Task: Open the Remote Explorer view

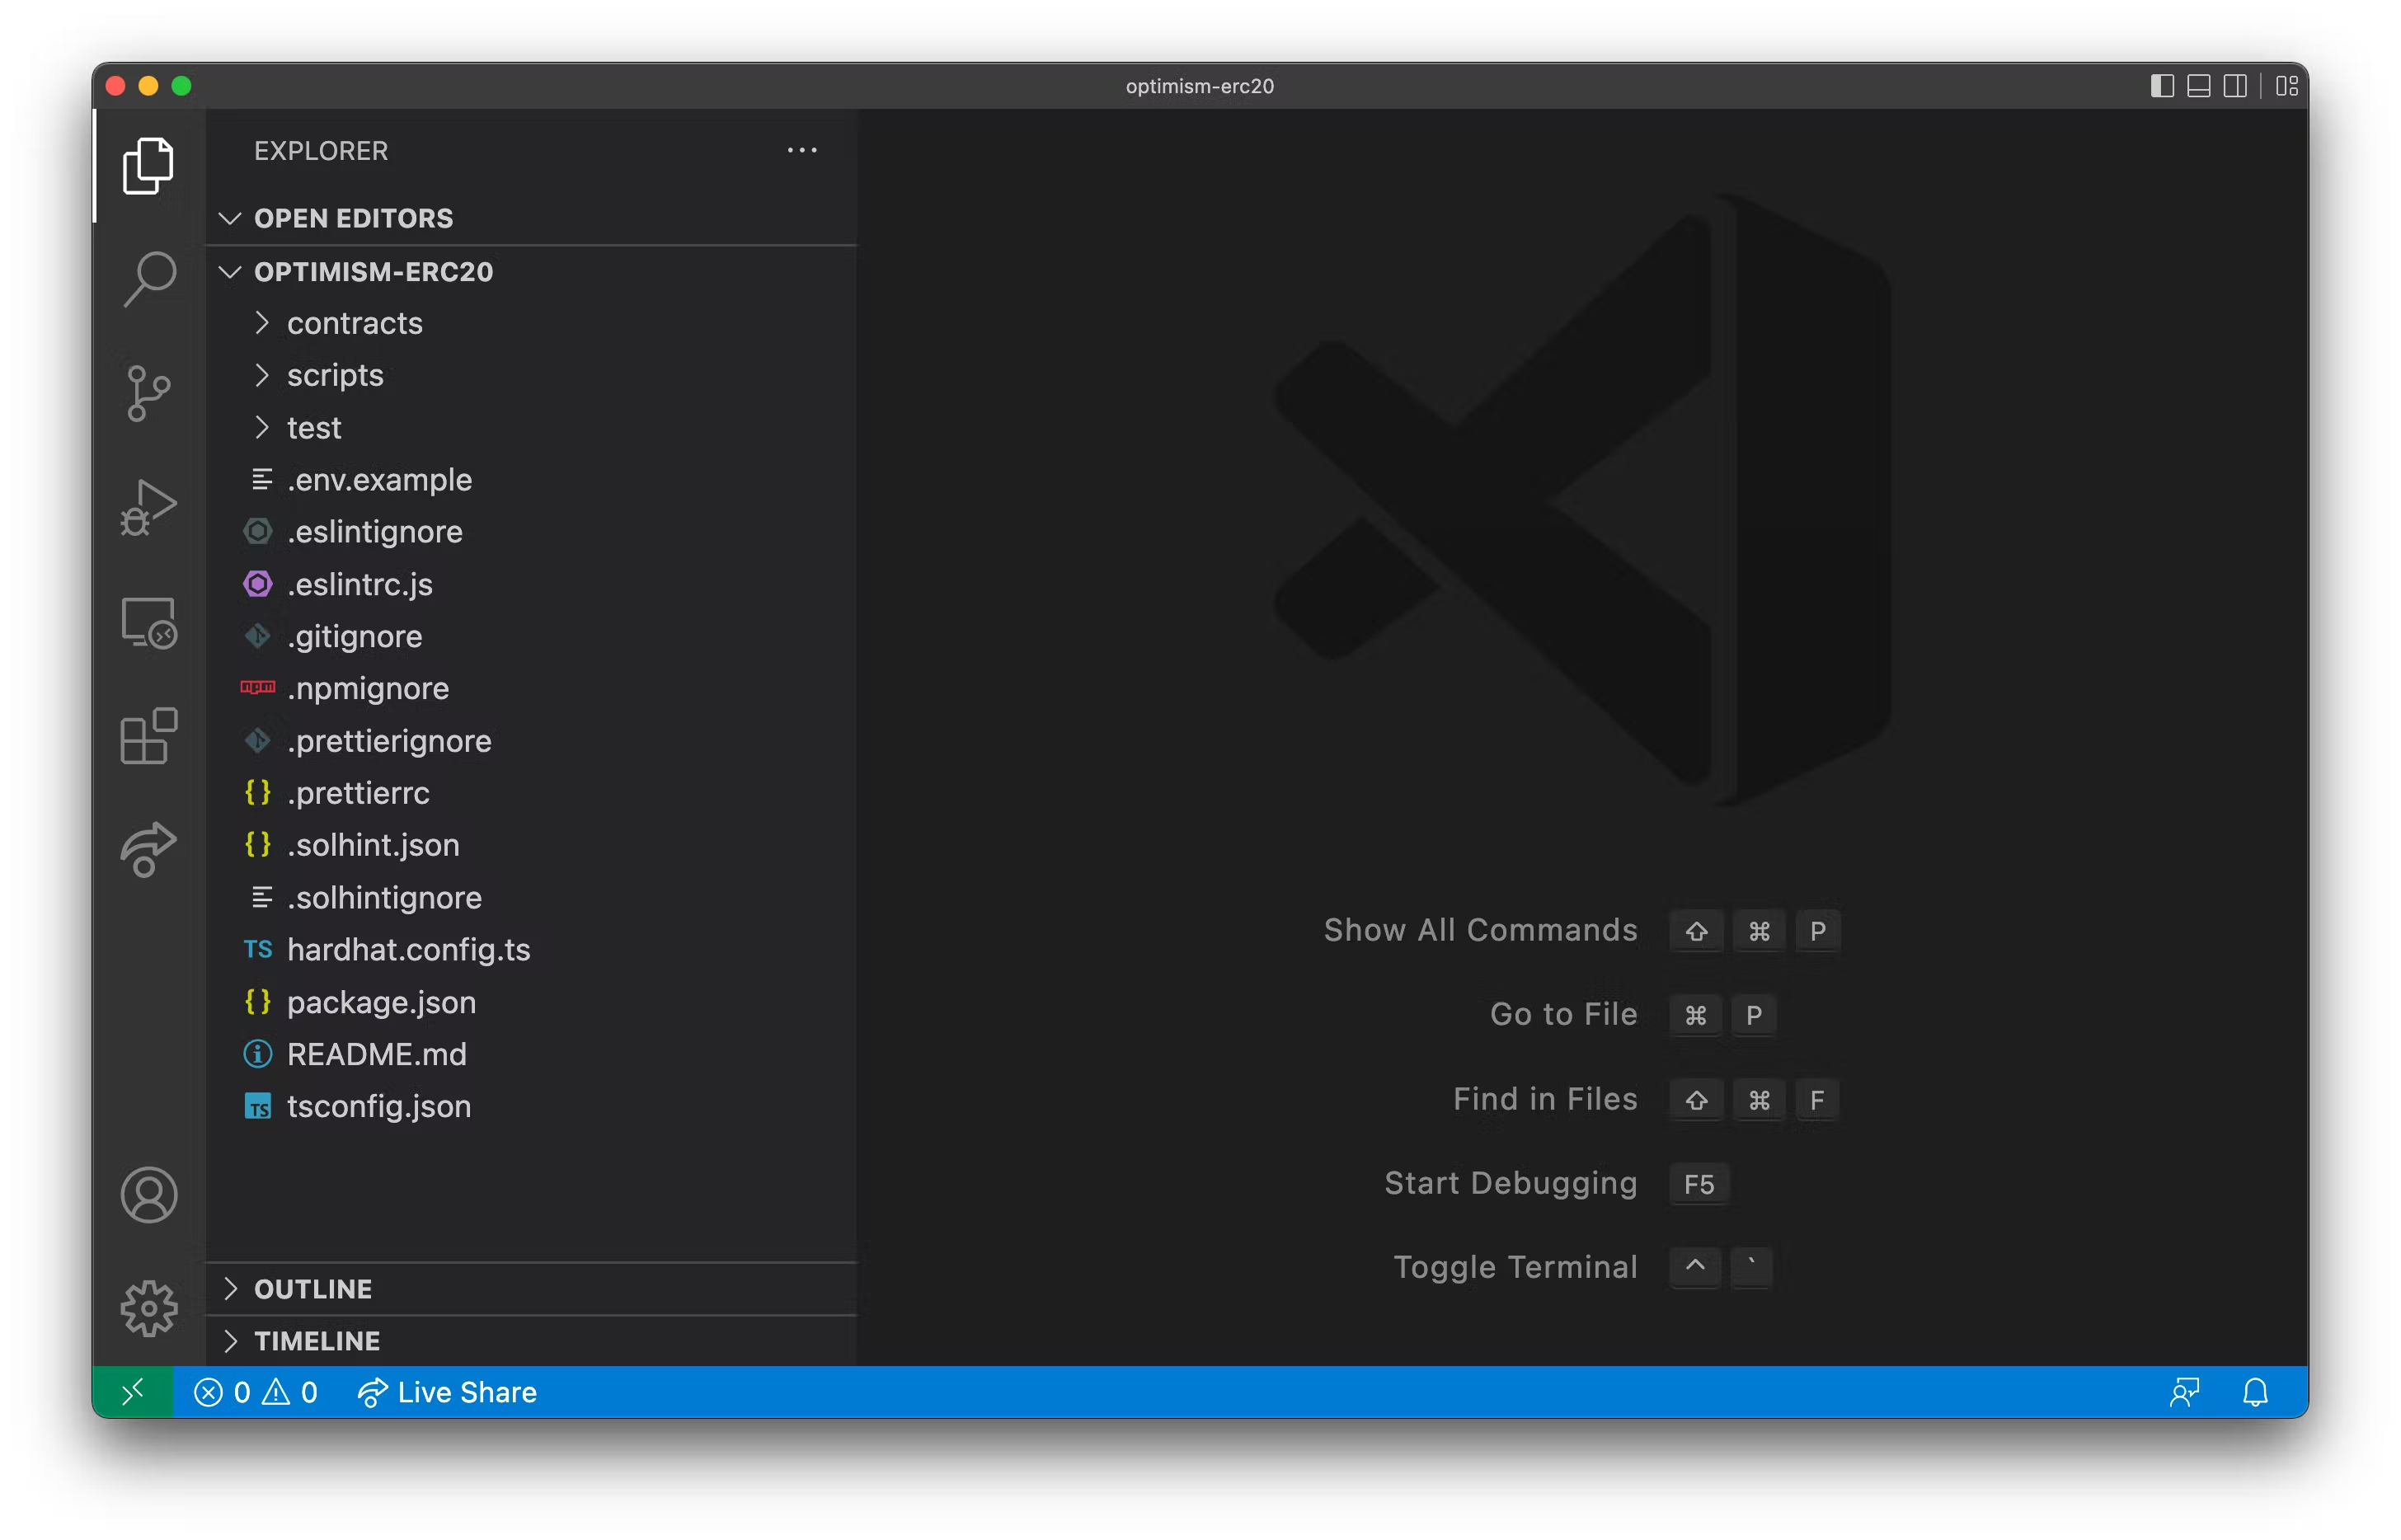Action: tap(149, 622)
